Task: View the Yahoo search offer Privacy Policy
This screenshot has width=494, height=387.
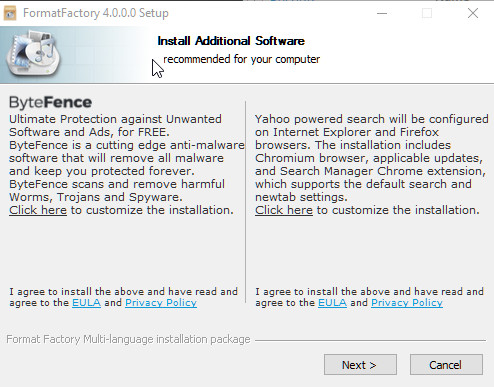Action: (407, 303)
